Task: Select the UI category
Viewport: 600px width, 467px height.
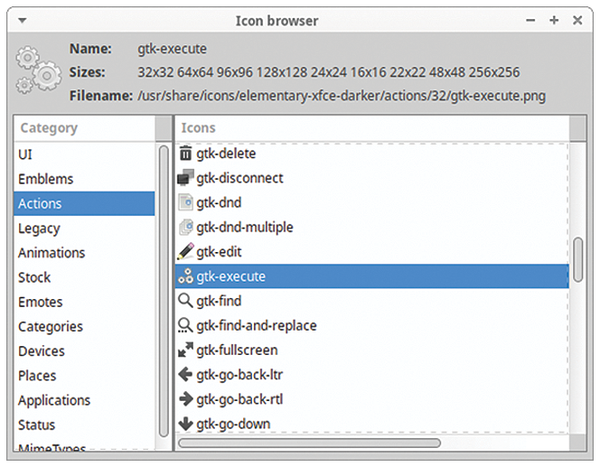Action: (x=26, y=154)
